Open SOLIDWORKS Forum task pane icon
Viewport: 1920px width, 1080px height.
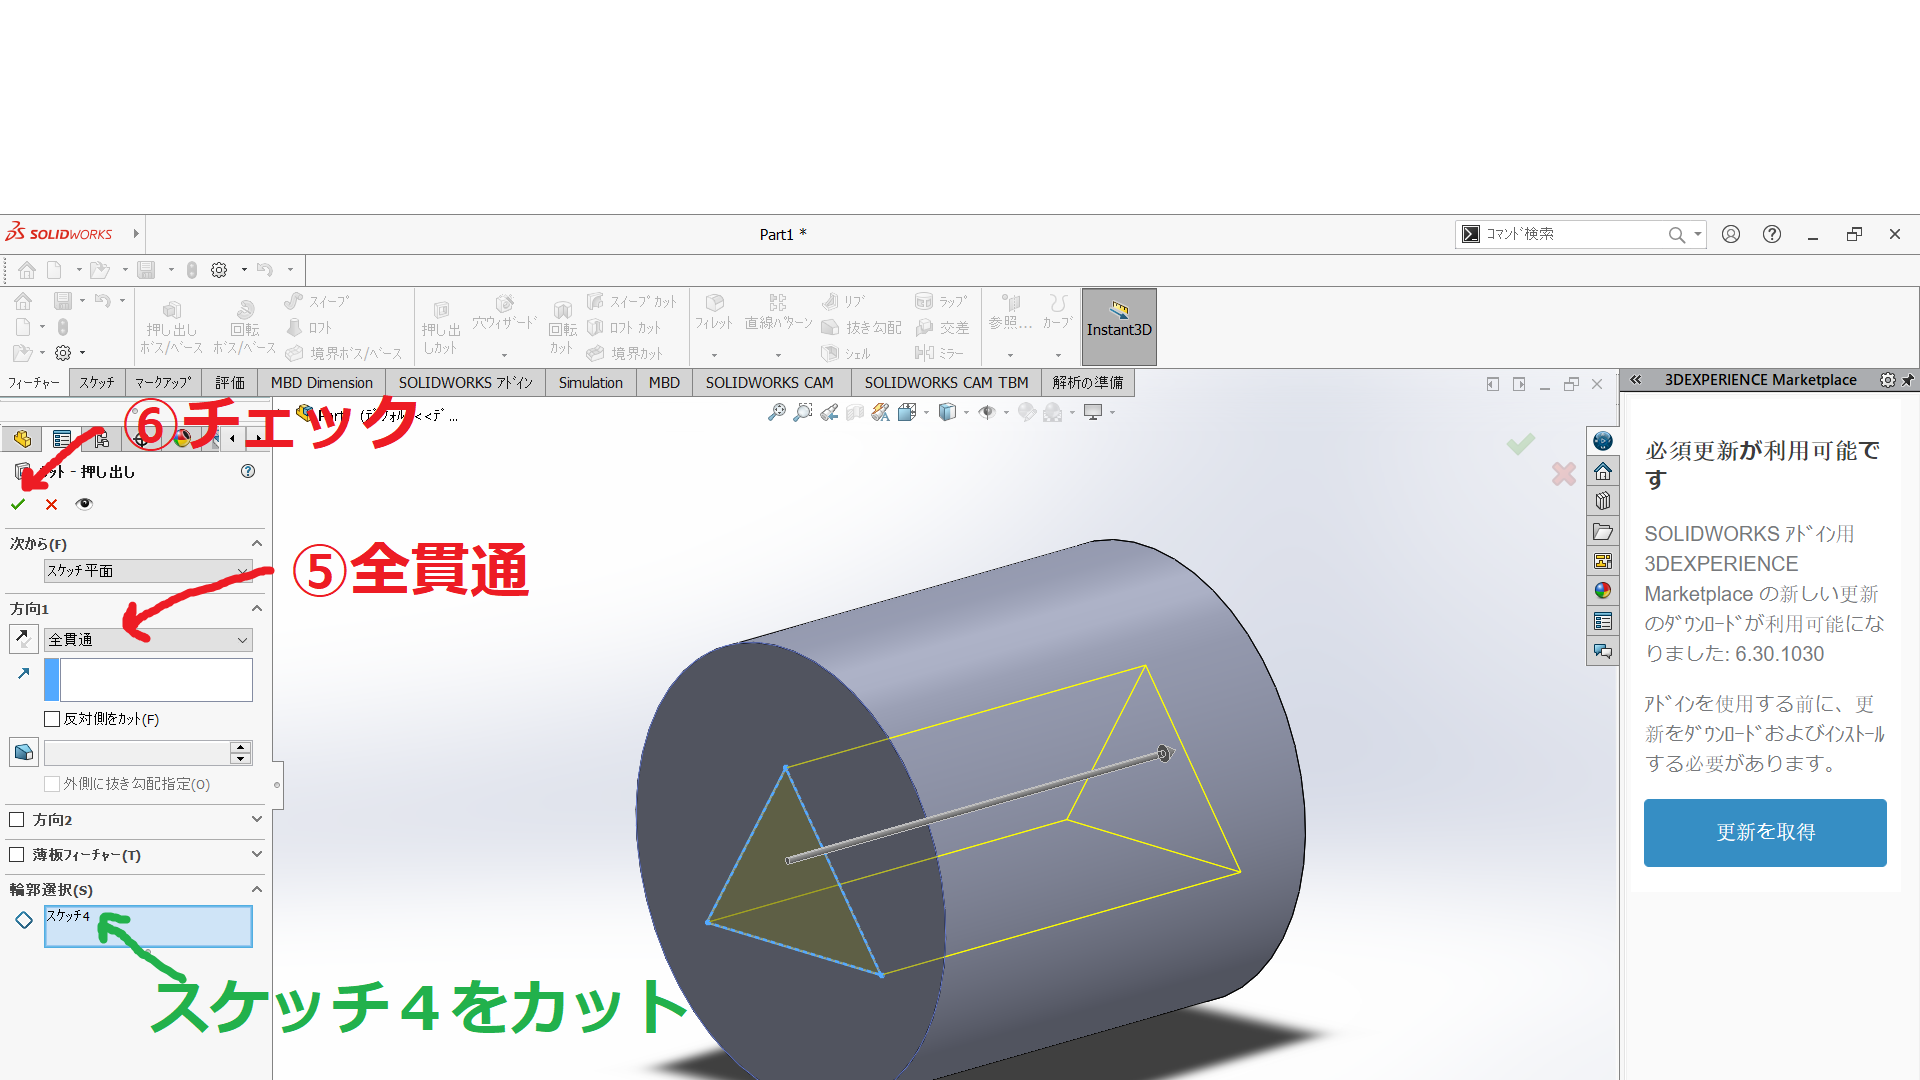tap(1603, 651)
